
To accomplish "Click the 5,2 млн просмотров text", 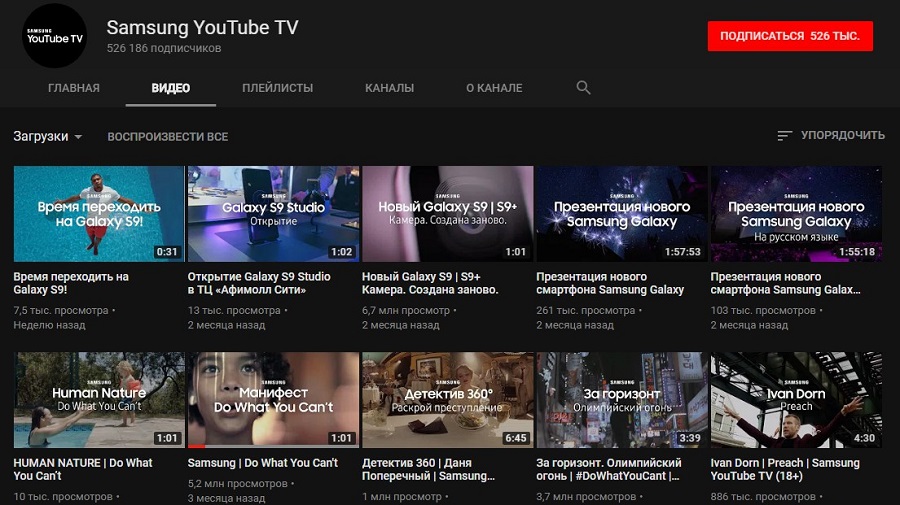I will 238,484.
